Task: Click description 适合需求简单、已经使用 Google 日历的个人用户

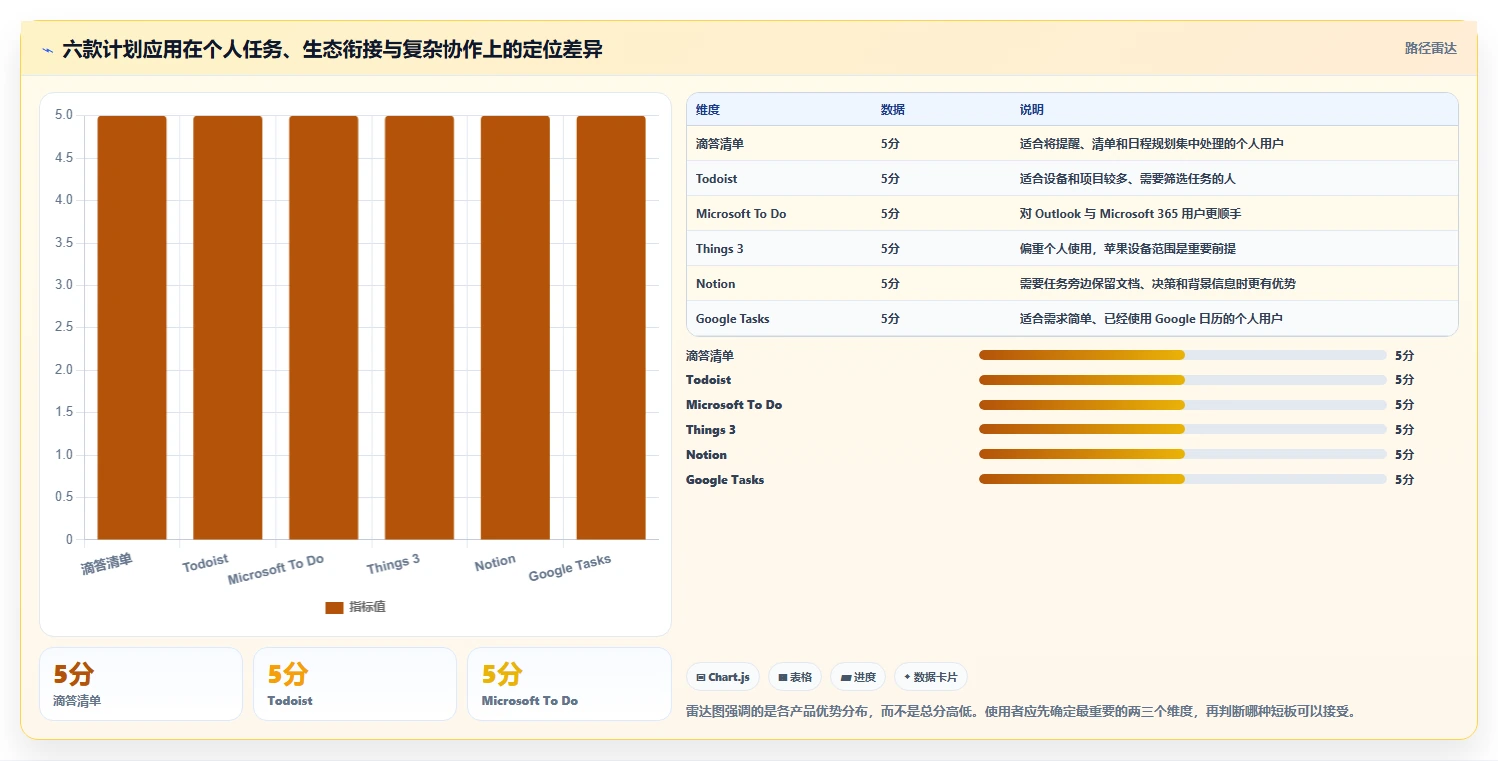Action: click(1151, 319)
